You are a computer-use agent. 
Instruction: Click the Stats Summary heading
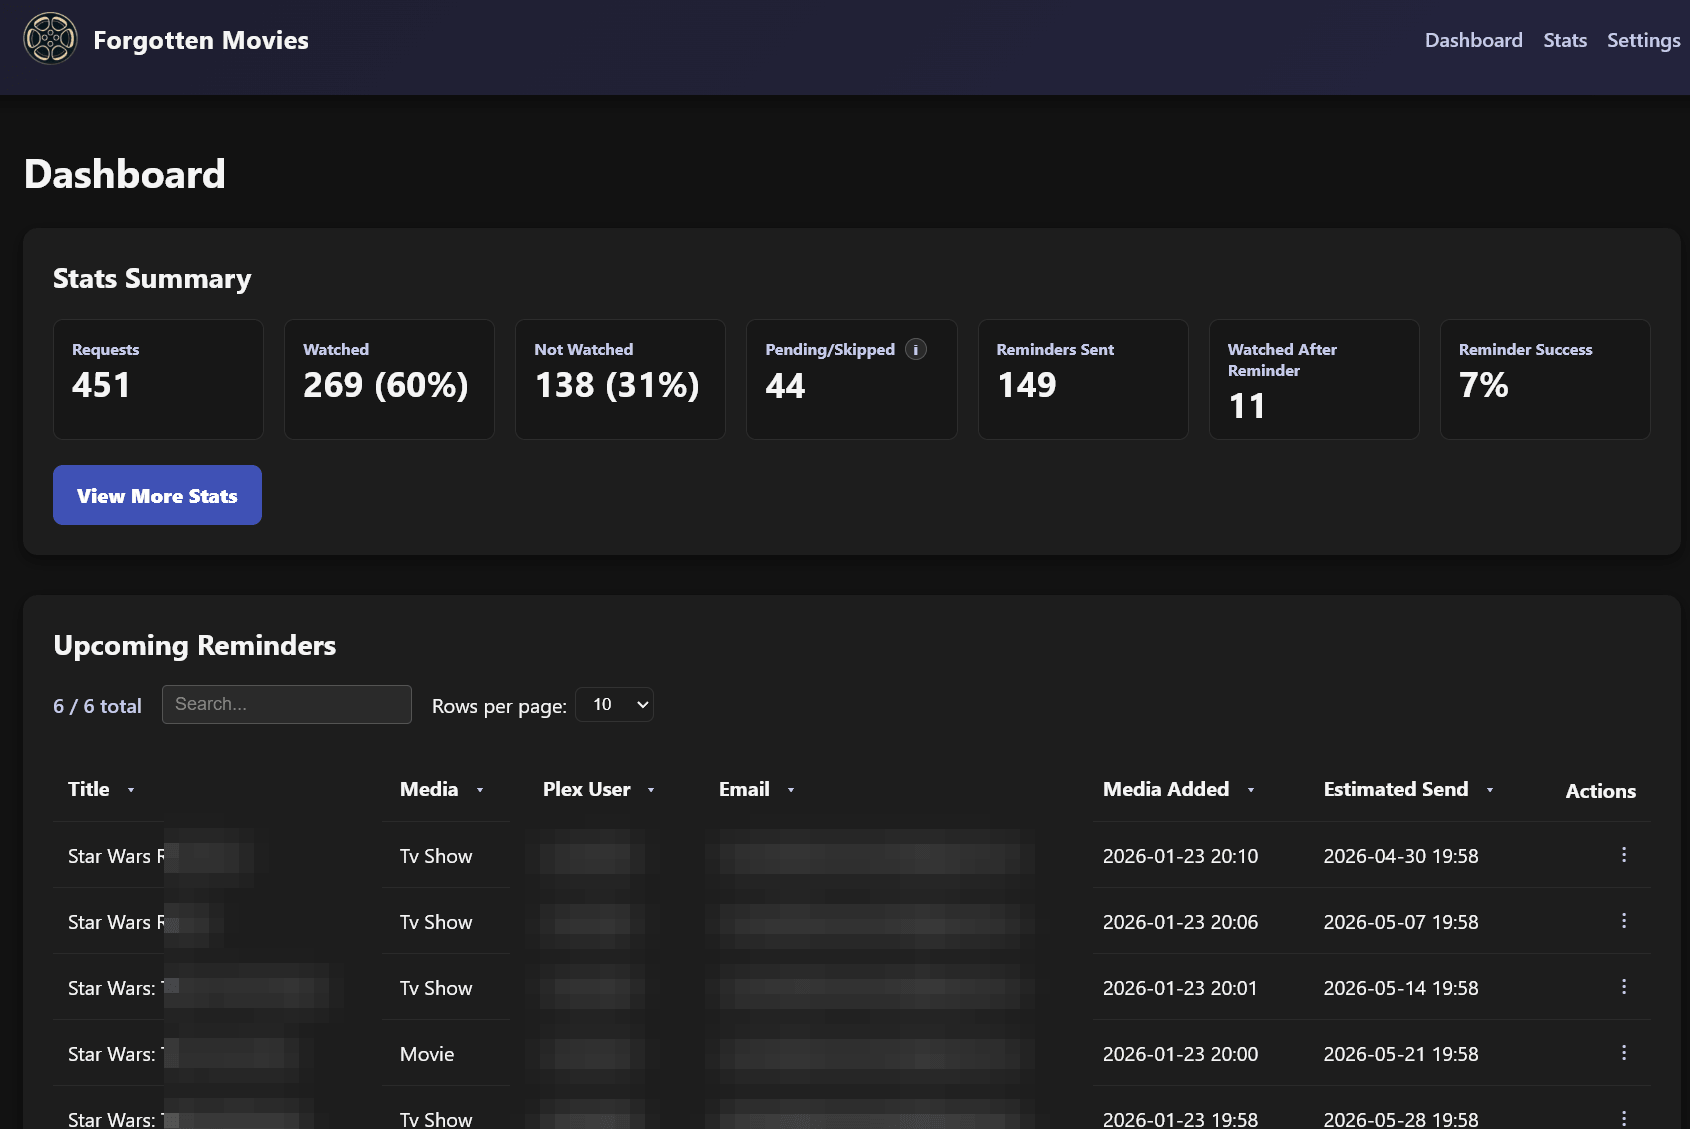(x=152, y=278)
